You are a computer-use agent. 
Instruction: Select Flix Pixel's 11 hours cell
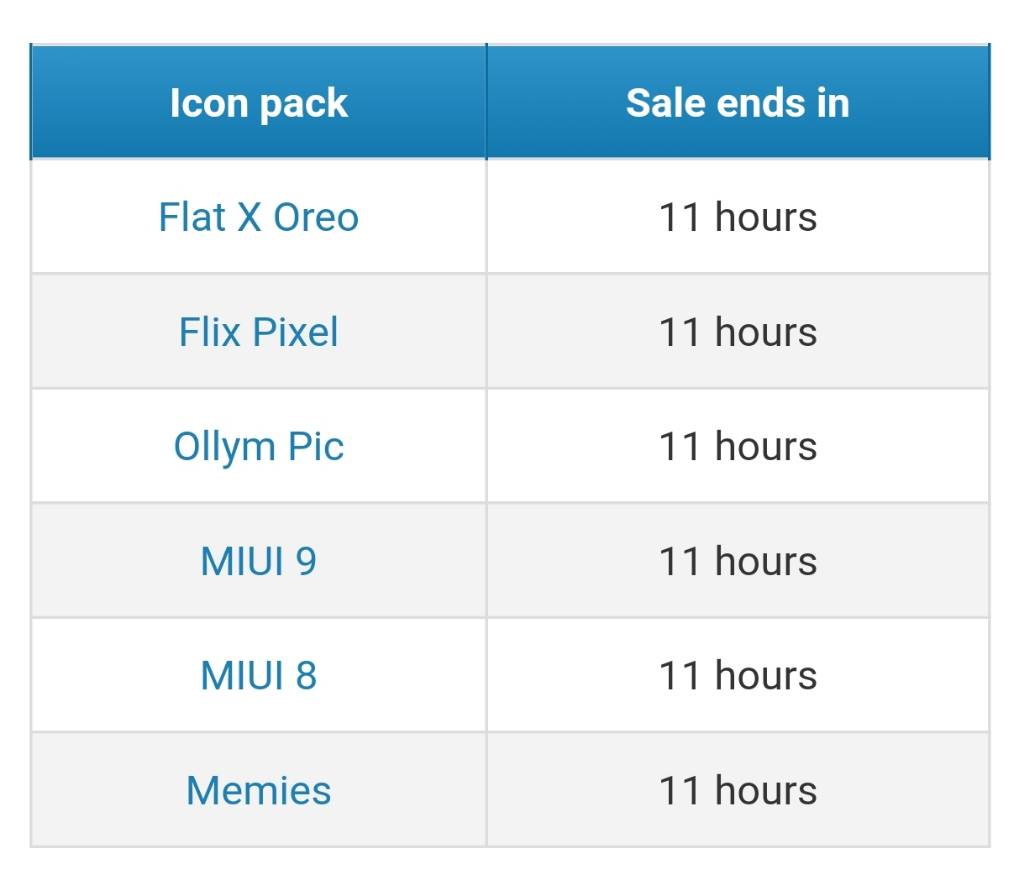tap(739, 332)
